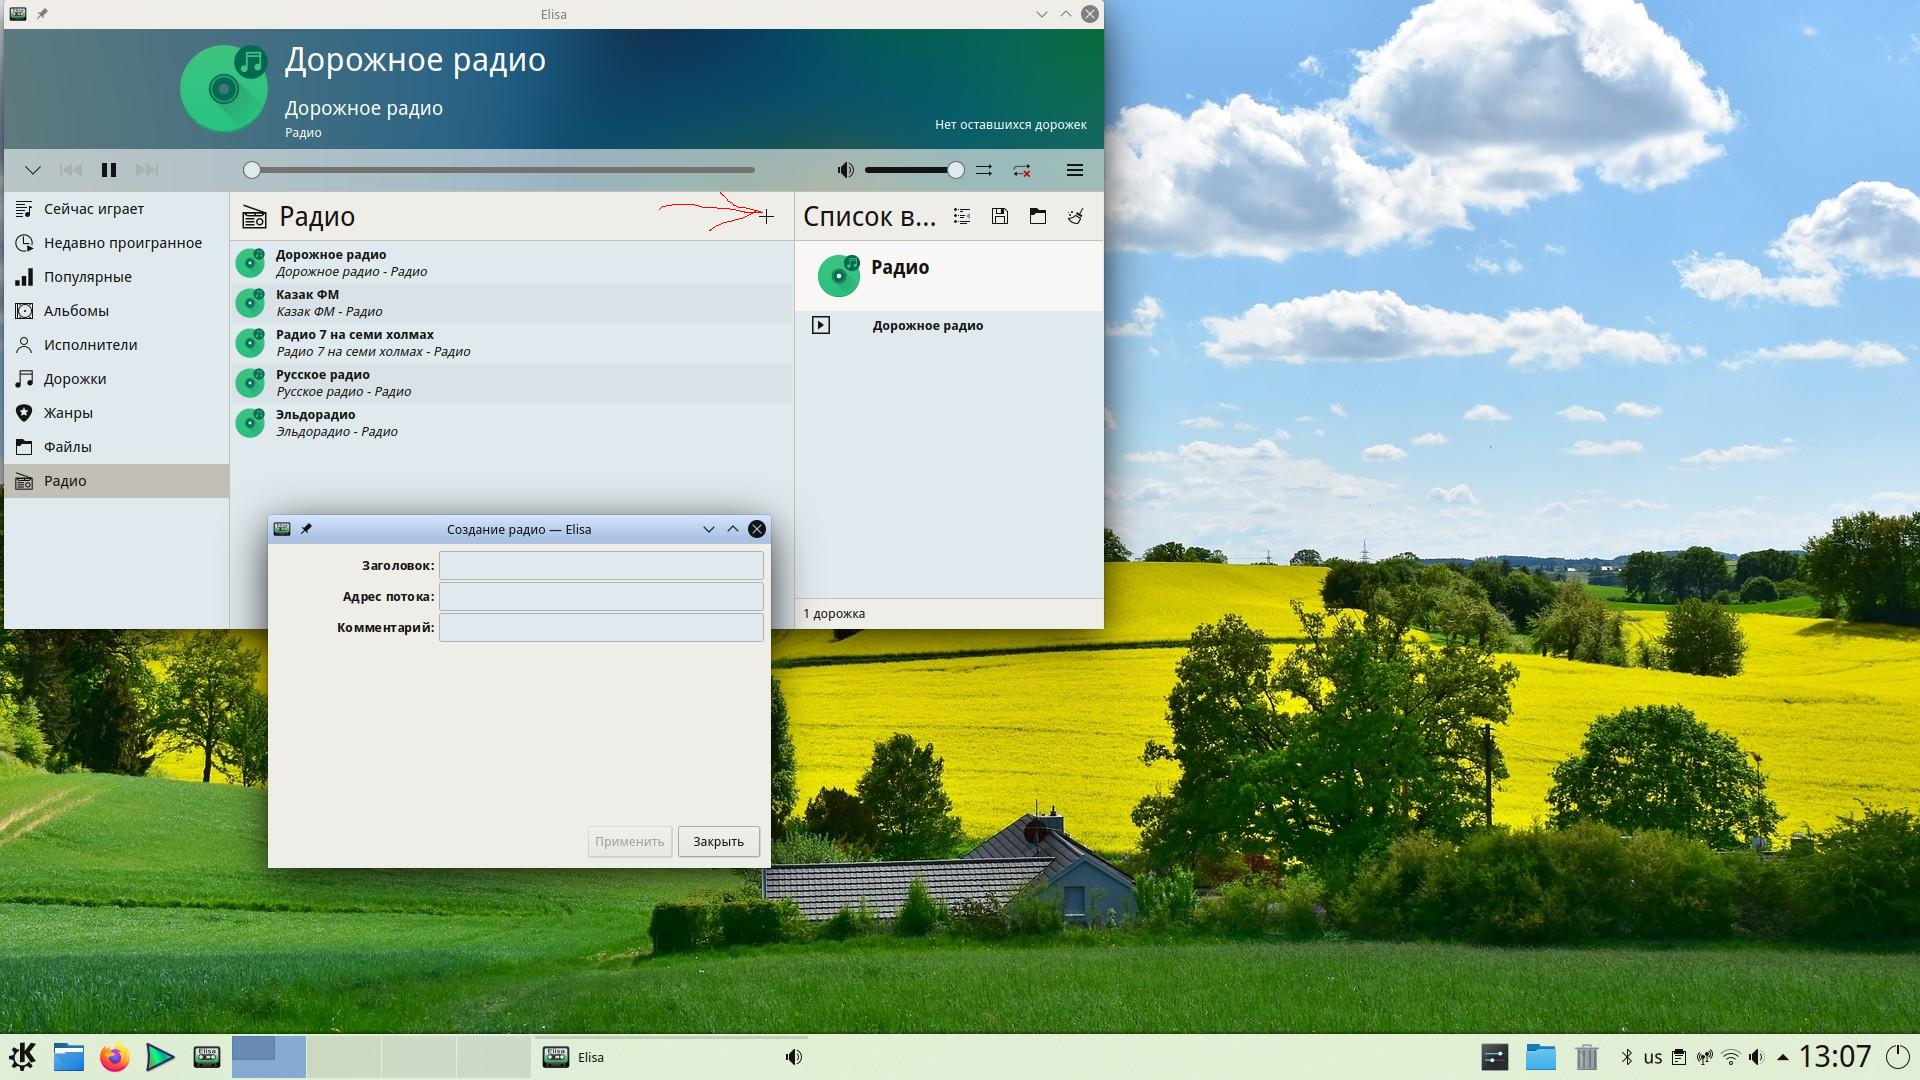This screenshot has width=1920, height=1080.
Task: Click the add radio plus icon
Action: click(766, 216)
